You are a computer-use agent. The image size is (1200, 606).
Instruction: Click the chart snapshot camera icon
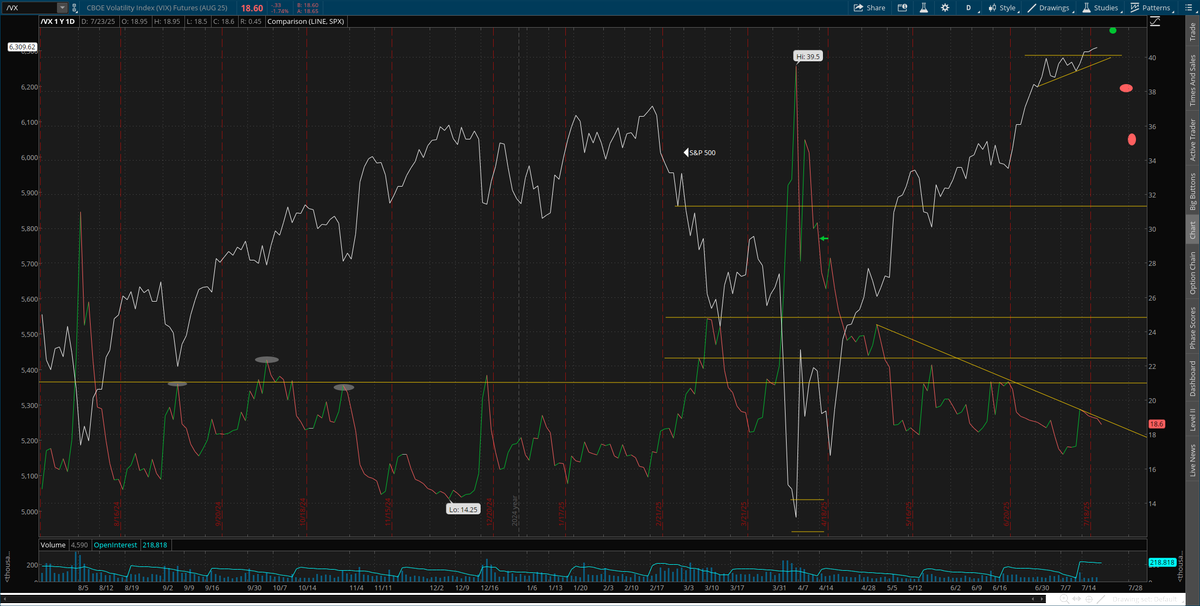(x=901, y=8)
